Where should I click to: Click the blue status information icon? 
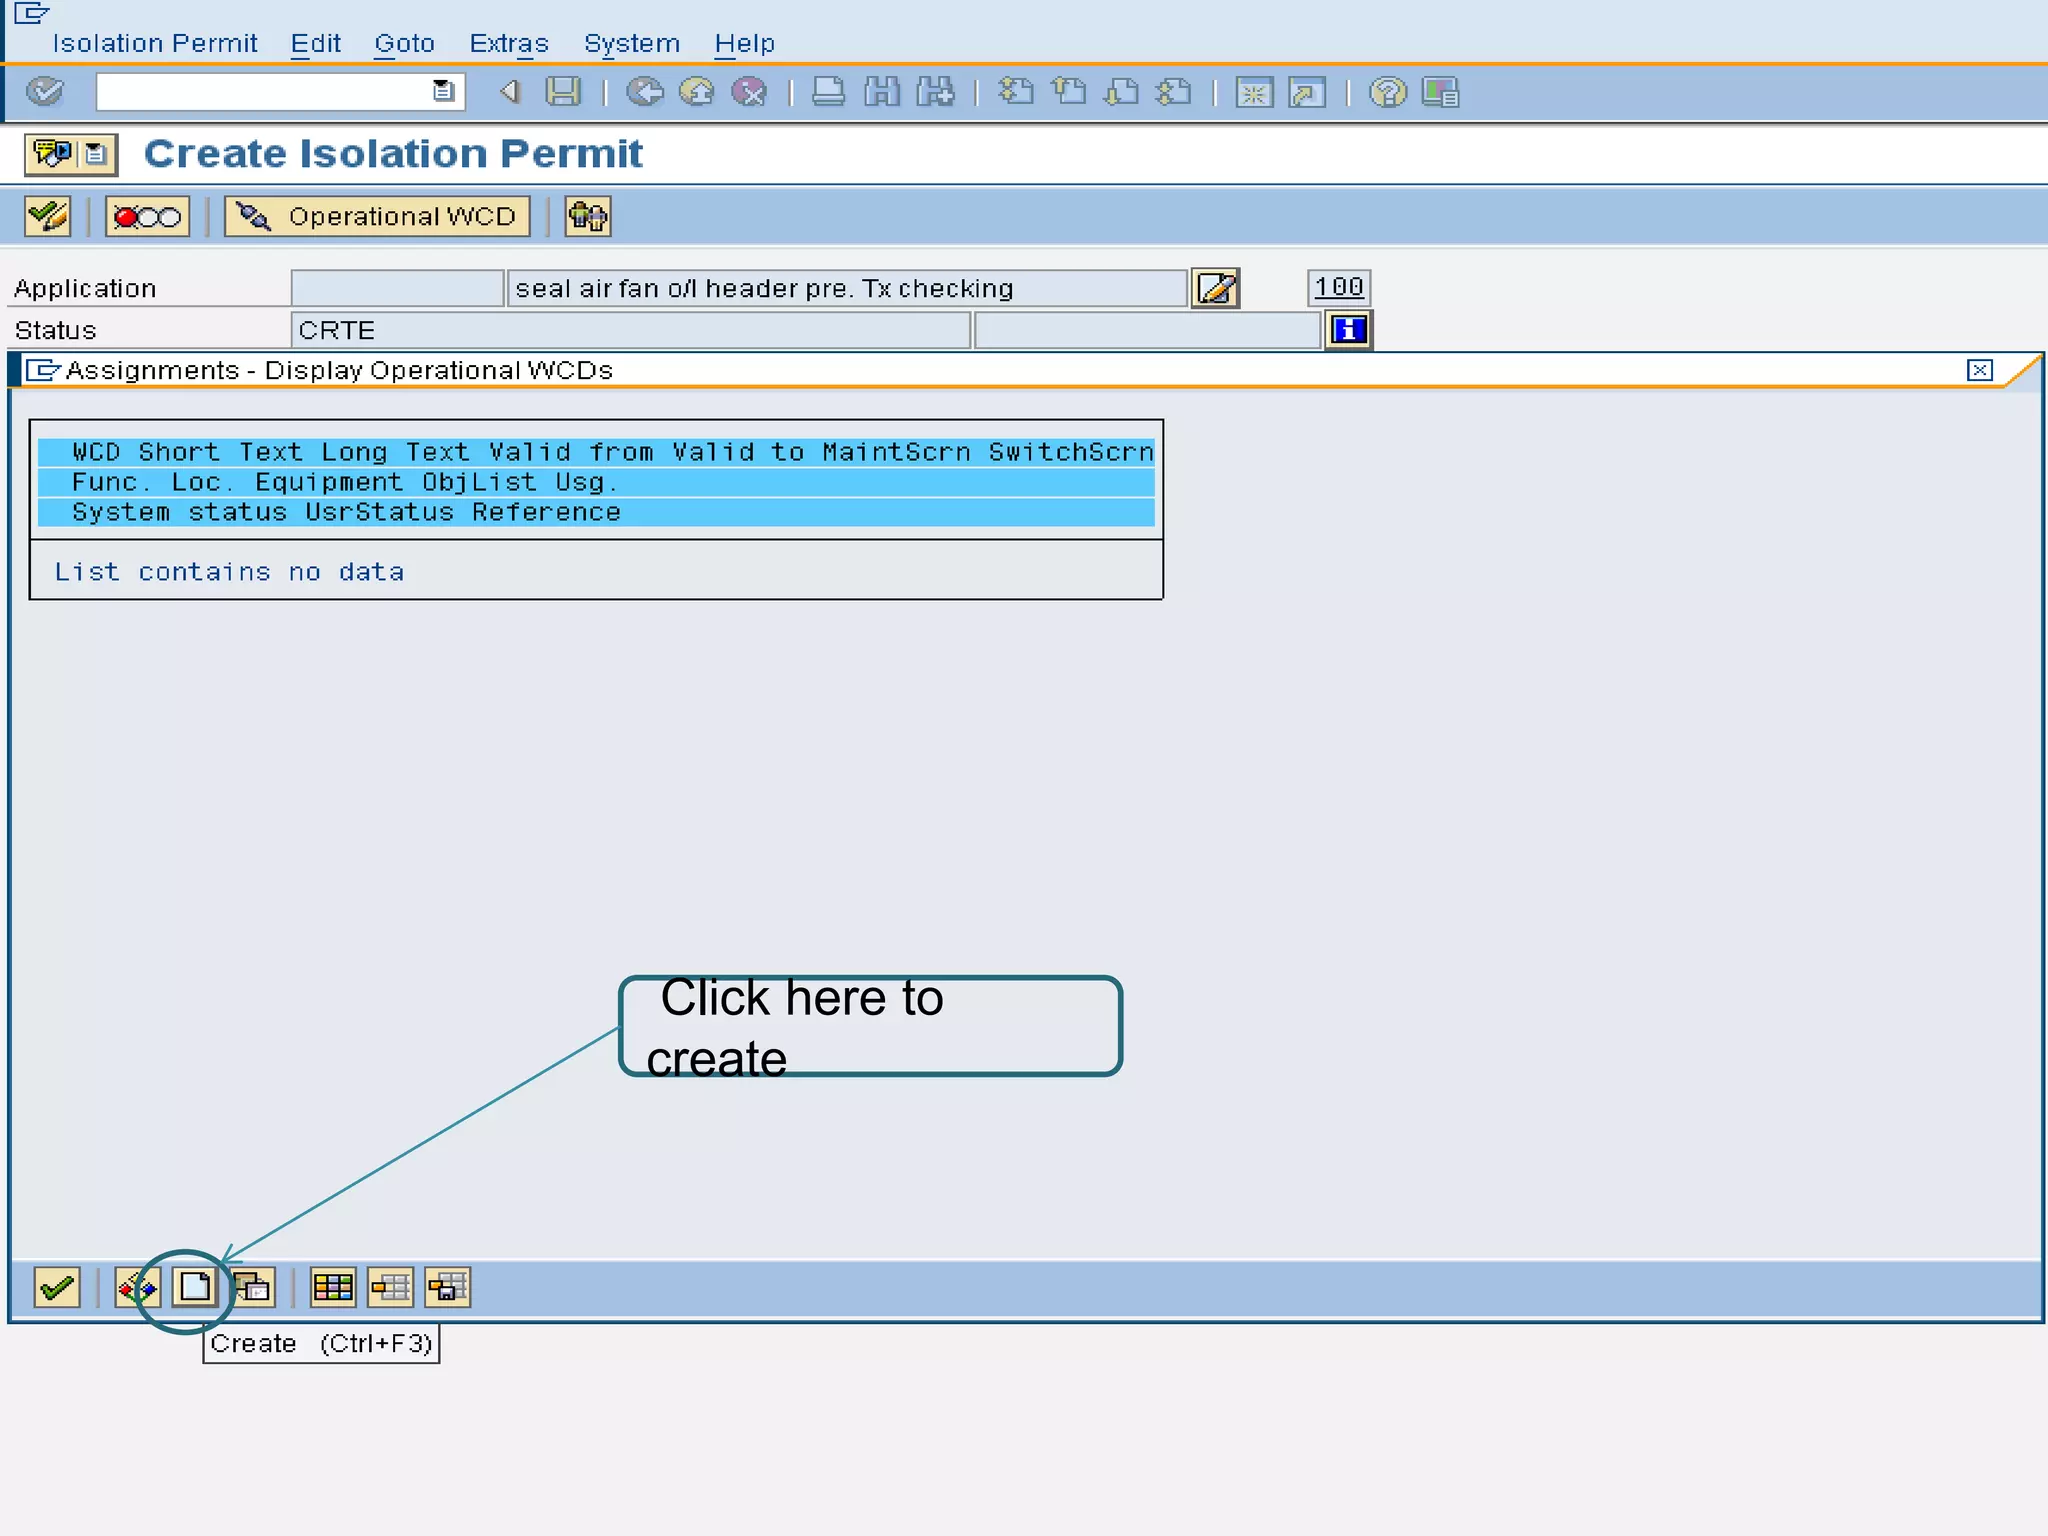click(x=1349, y=330)
